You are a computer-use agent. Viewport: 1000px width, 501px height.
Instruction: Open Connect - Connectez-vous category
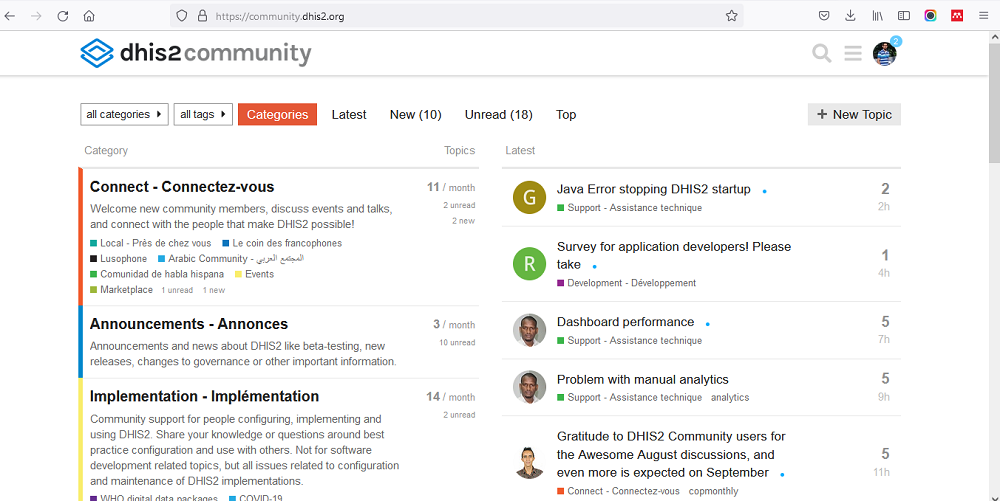182,187
